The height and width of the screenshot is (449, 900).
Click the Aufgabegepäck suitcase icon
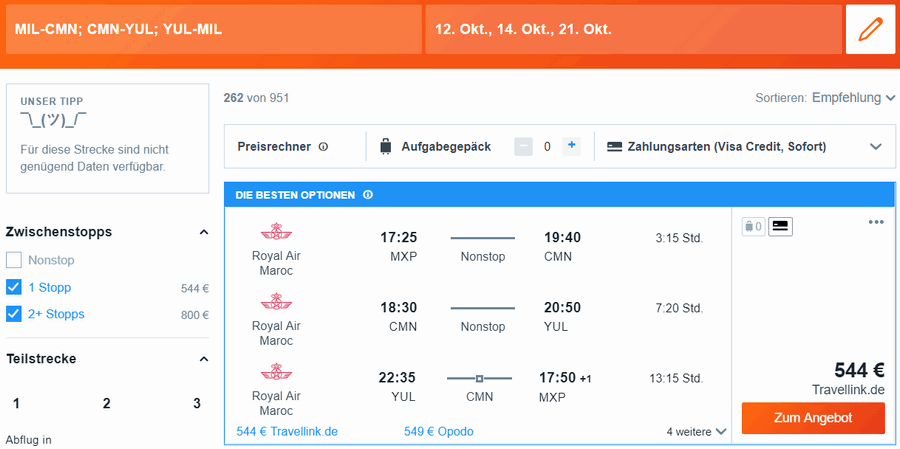coord(386,146)
